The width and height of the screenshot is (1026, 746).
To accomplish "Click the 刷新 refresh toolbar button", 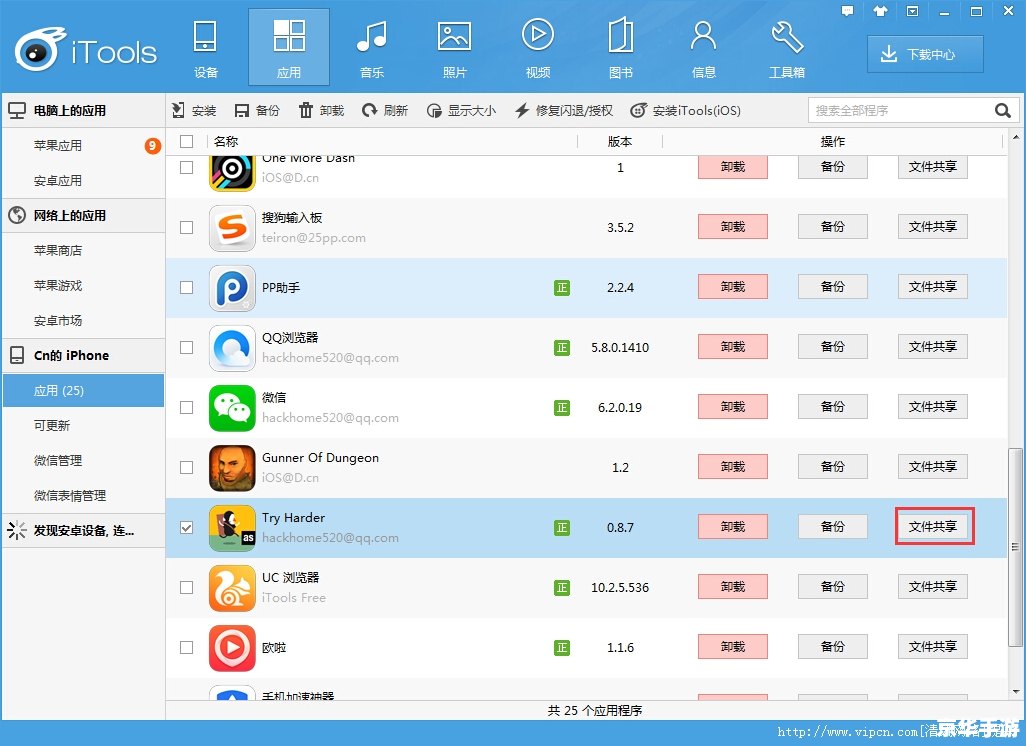I will tap(385, 111).
